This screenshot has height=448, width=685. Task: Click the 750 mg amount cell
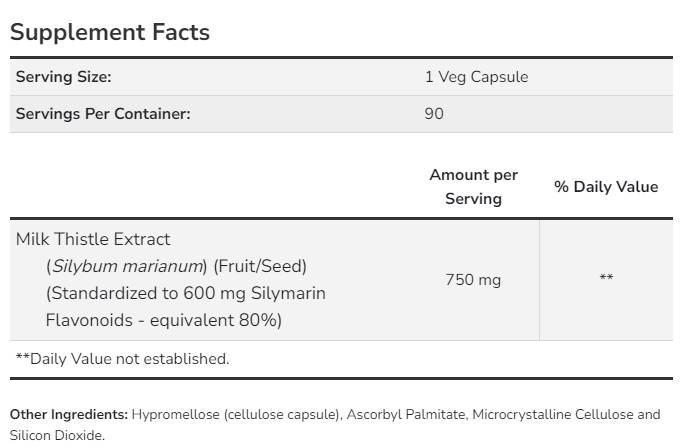tap(473, 280)
